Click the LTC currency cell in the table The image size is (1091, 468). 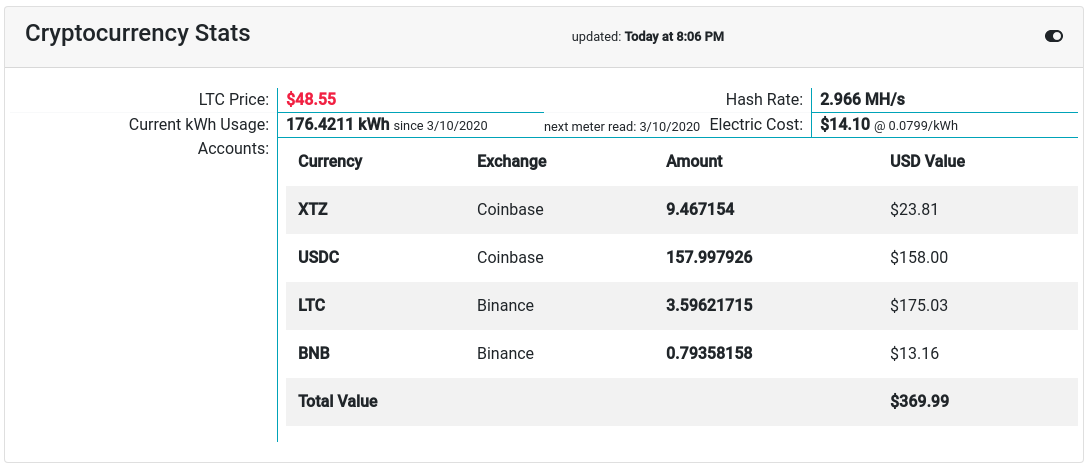(312, 306)
